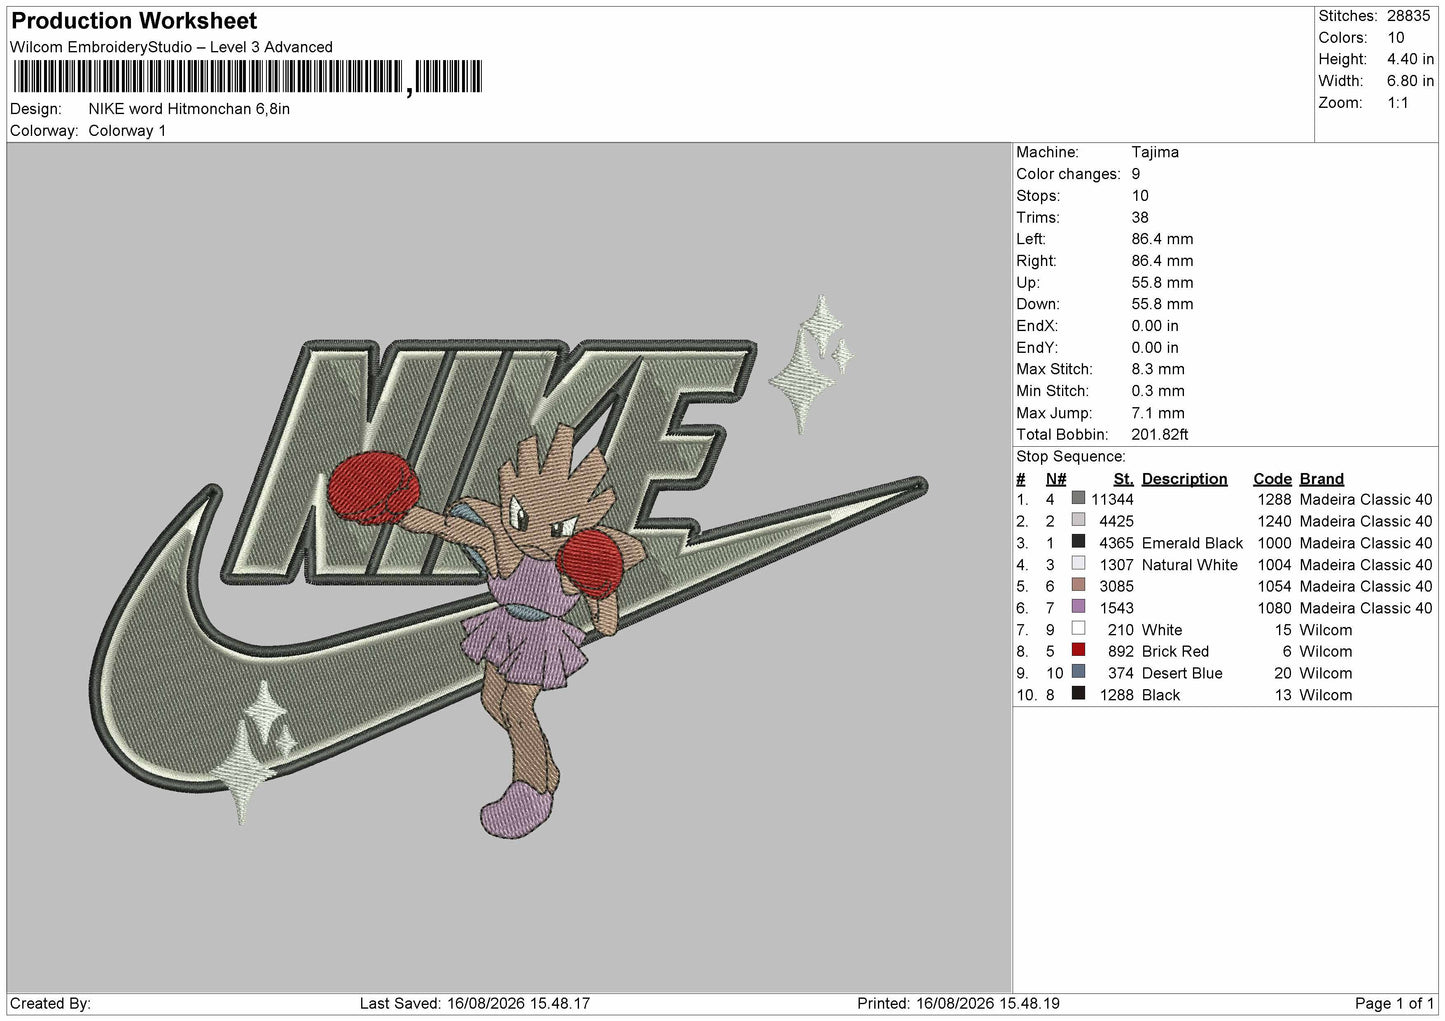Click the gray swatch for stop 1
Viewport: 1445px width, 1021px height.
click(1078, 499)
